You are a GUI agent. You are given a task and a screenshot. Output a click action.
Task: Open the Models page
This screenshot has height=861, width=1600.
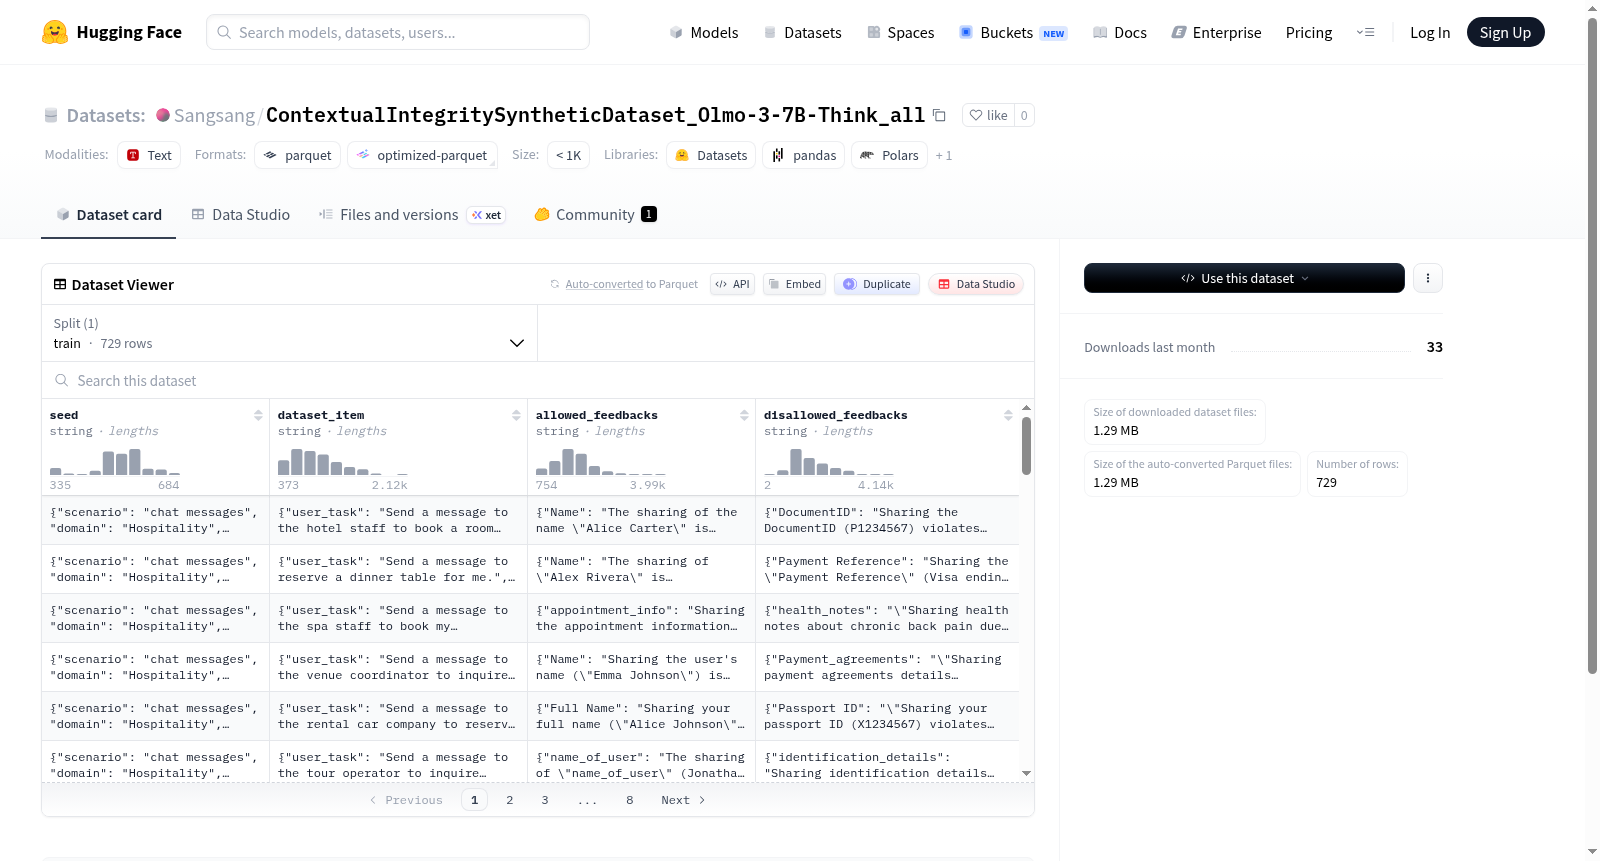(x=704, y=33)
